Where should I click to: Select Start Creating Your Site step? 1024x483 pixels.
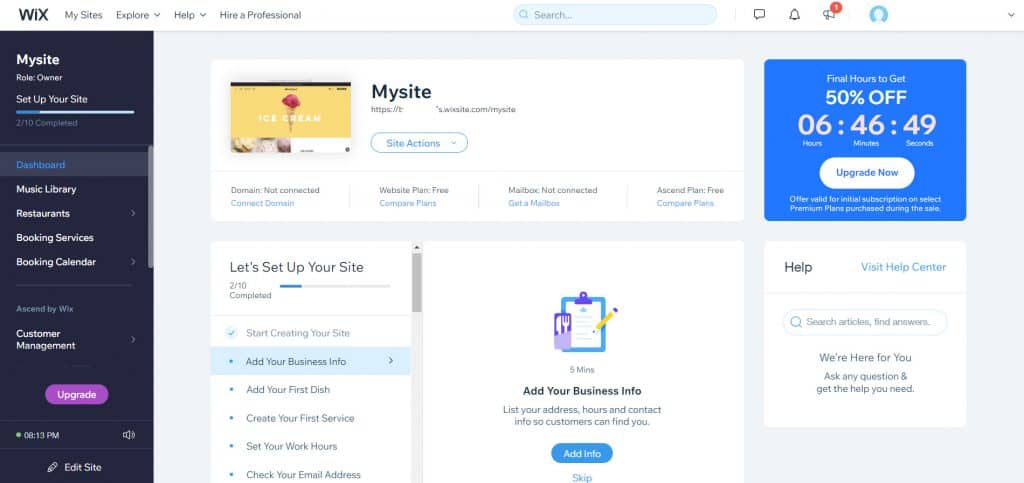pos(310,333)
